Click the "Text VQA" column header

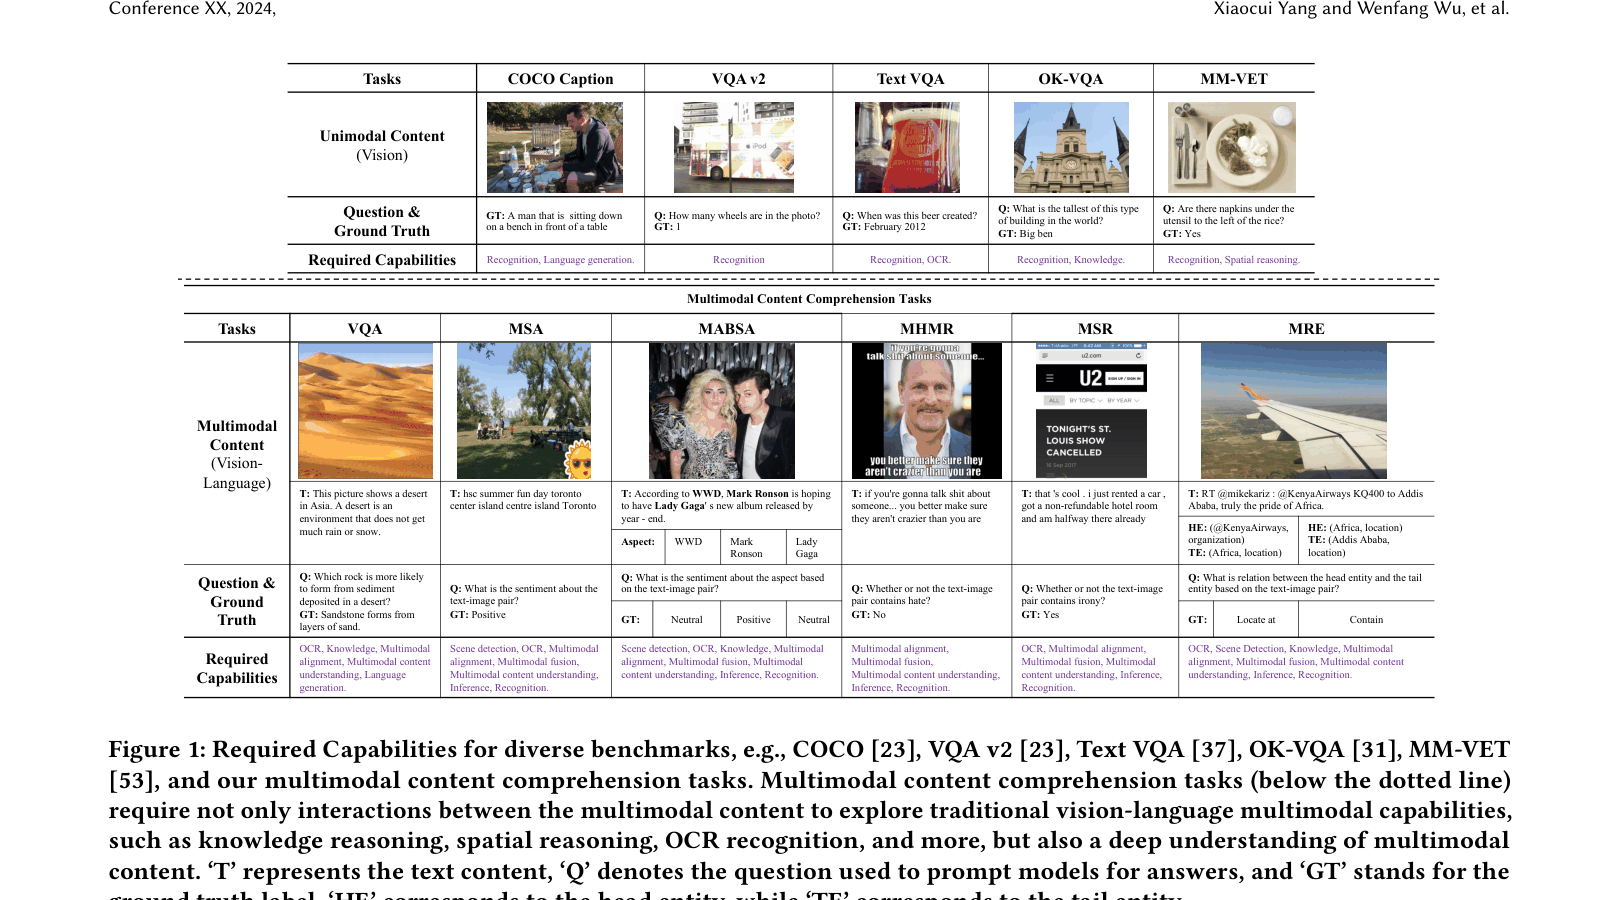coord(910,79)
